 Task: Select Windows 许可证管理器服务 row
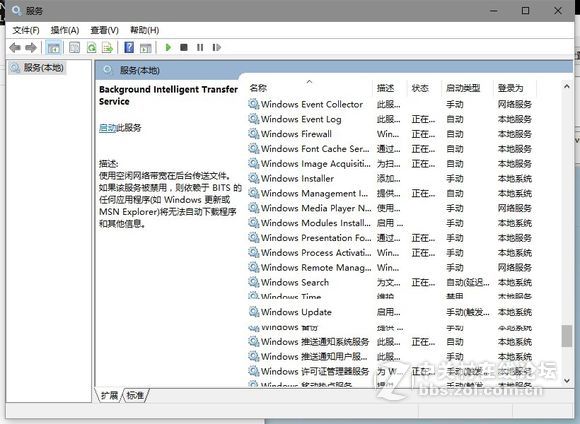(x=390, y=371)
